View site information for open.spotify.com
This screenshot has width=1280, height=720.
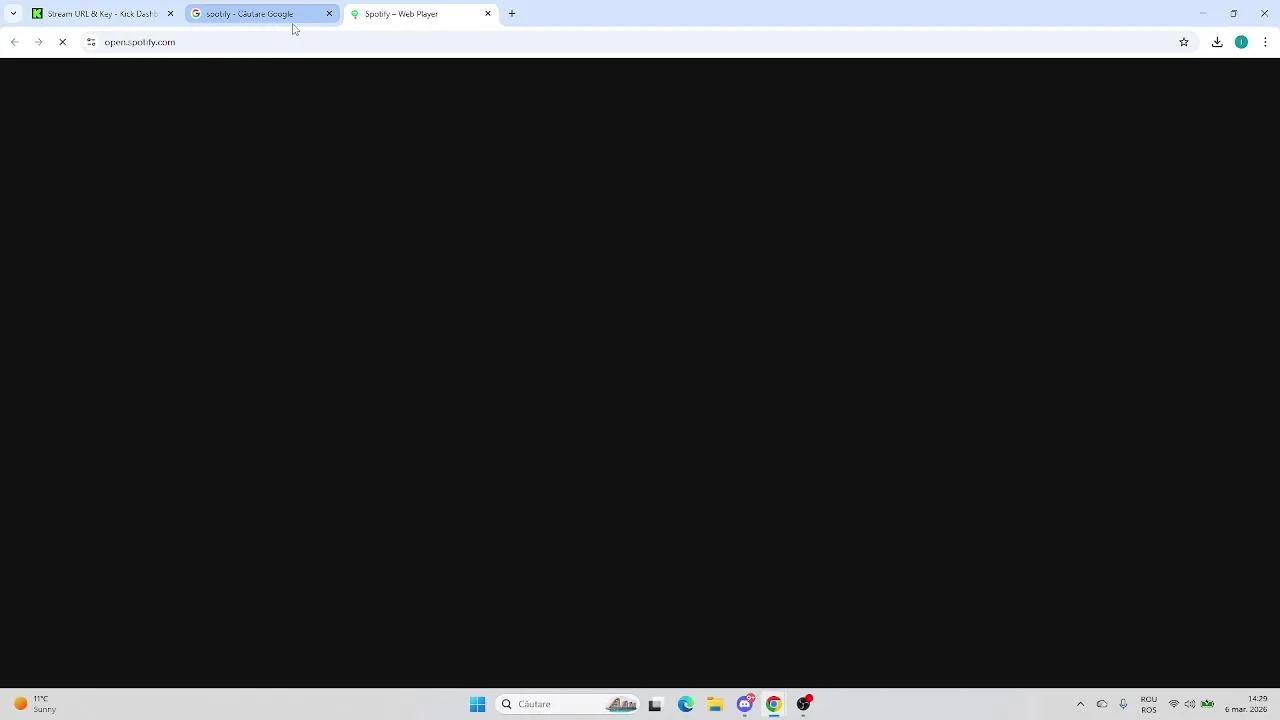[91, 42]
